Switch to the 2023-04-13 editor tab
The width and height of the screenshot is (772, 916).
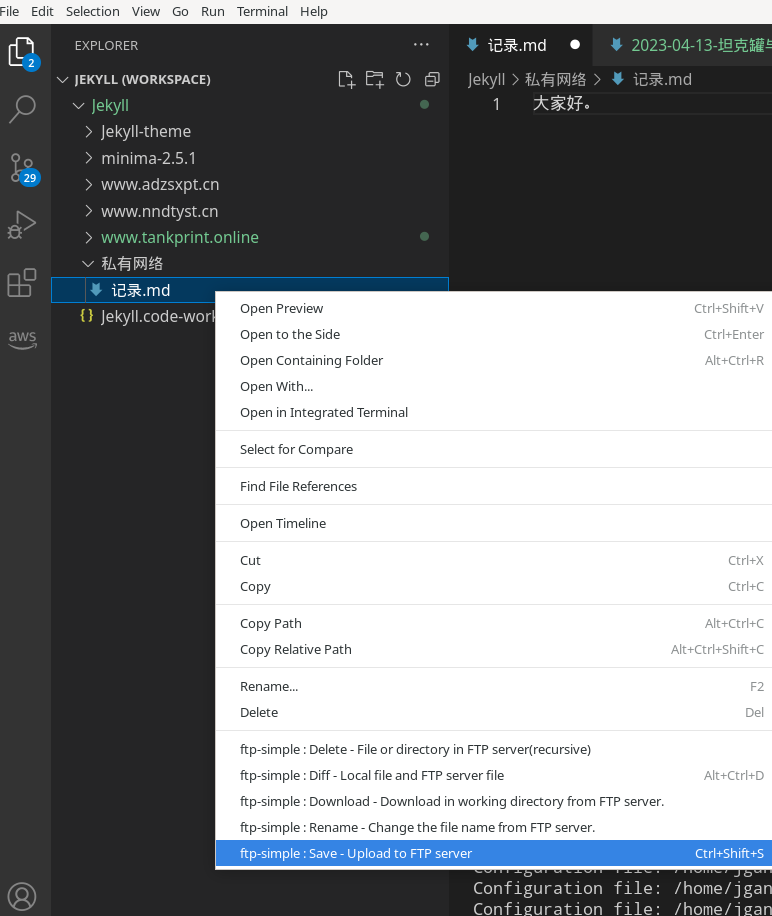[683, 45]
